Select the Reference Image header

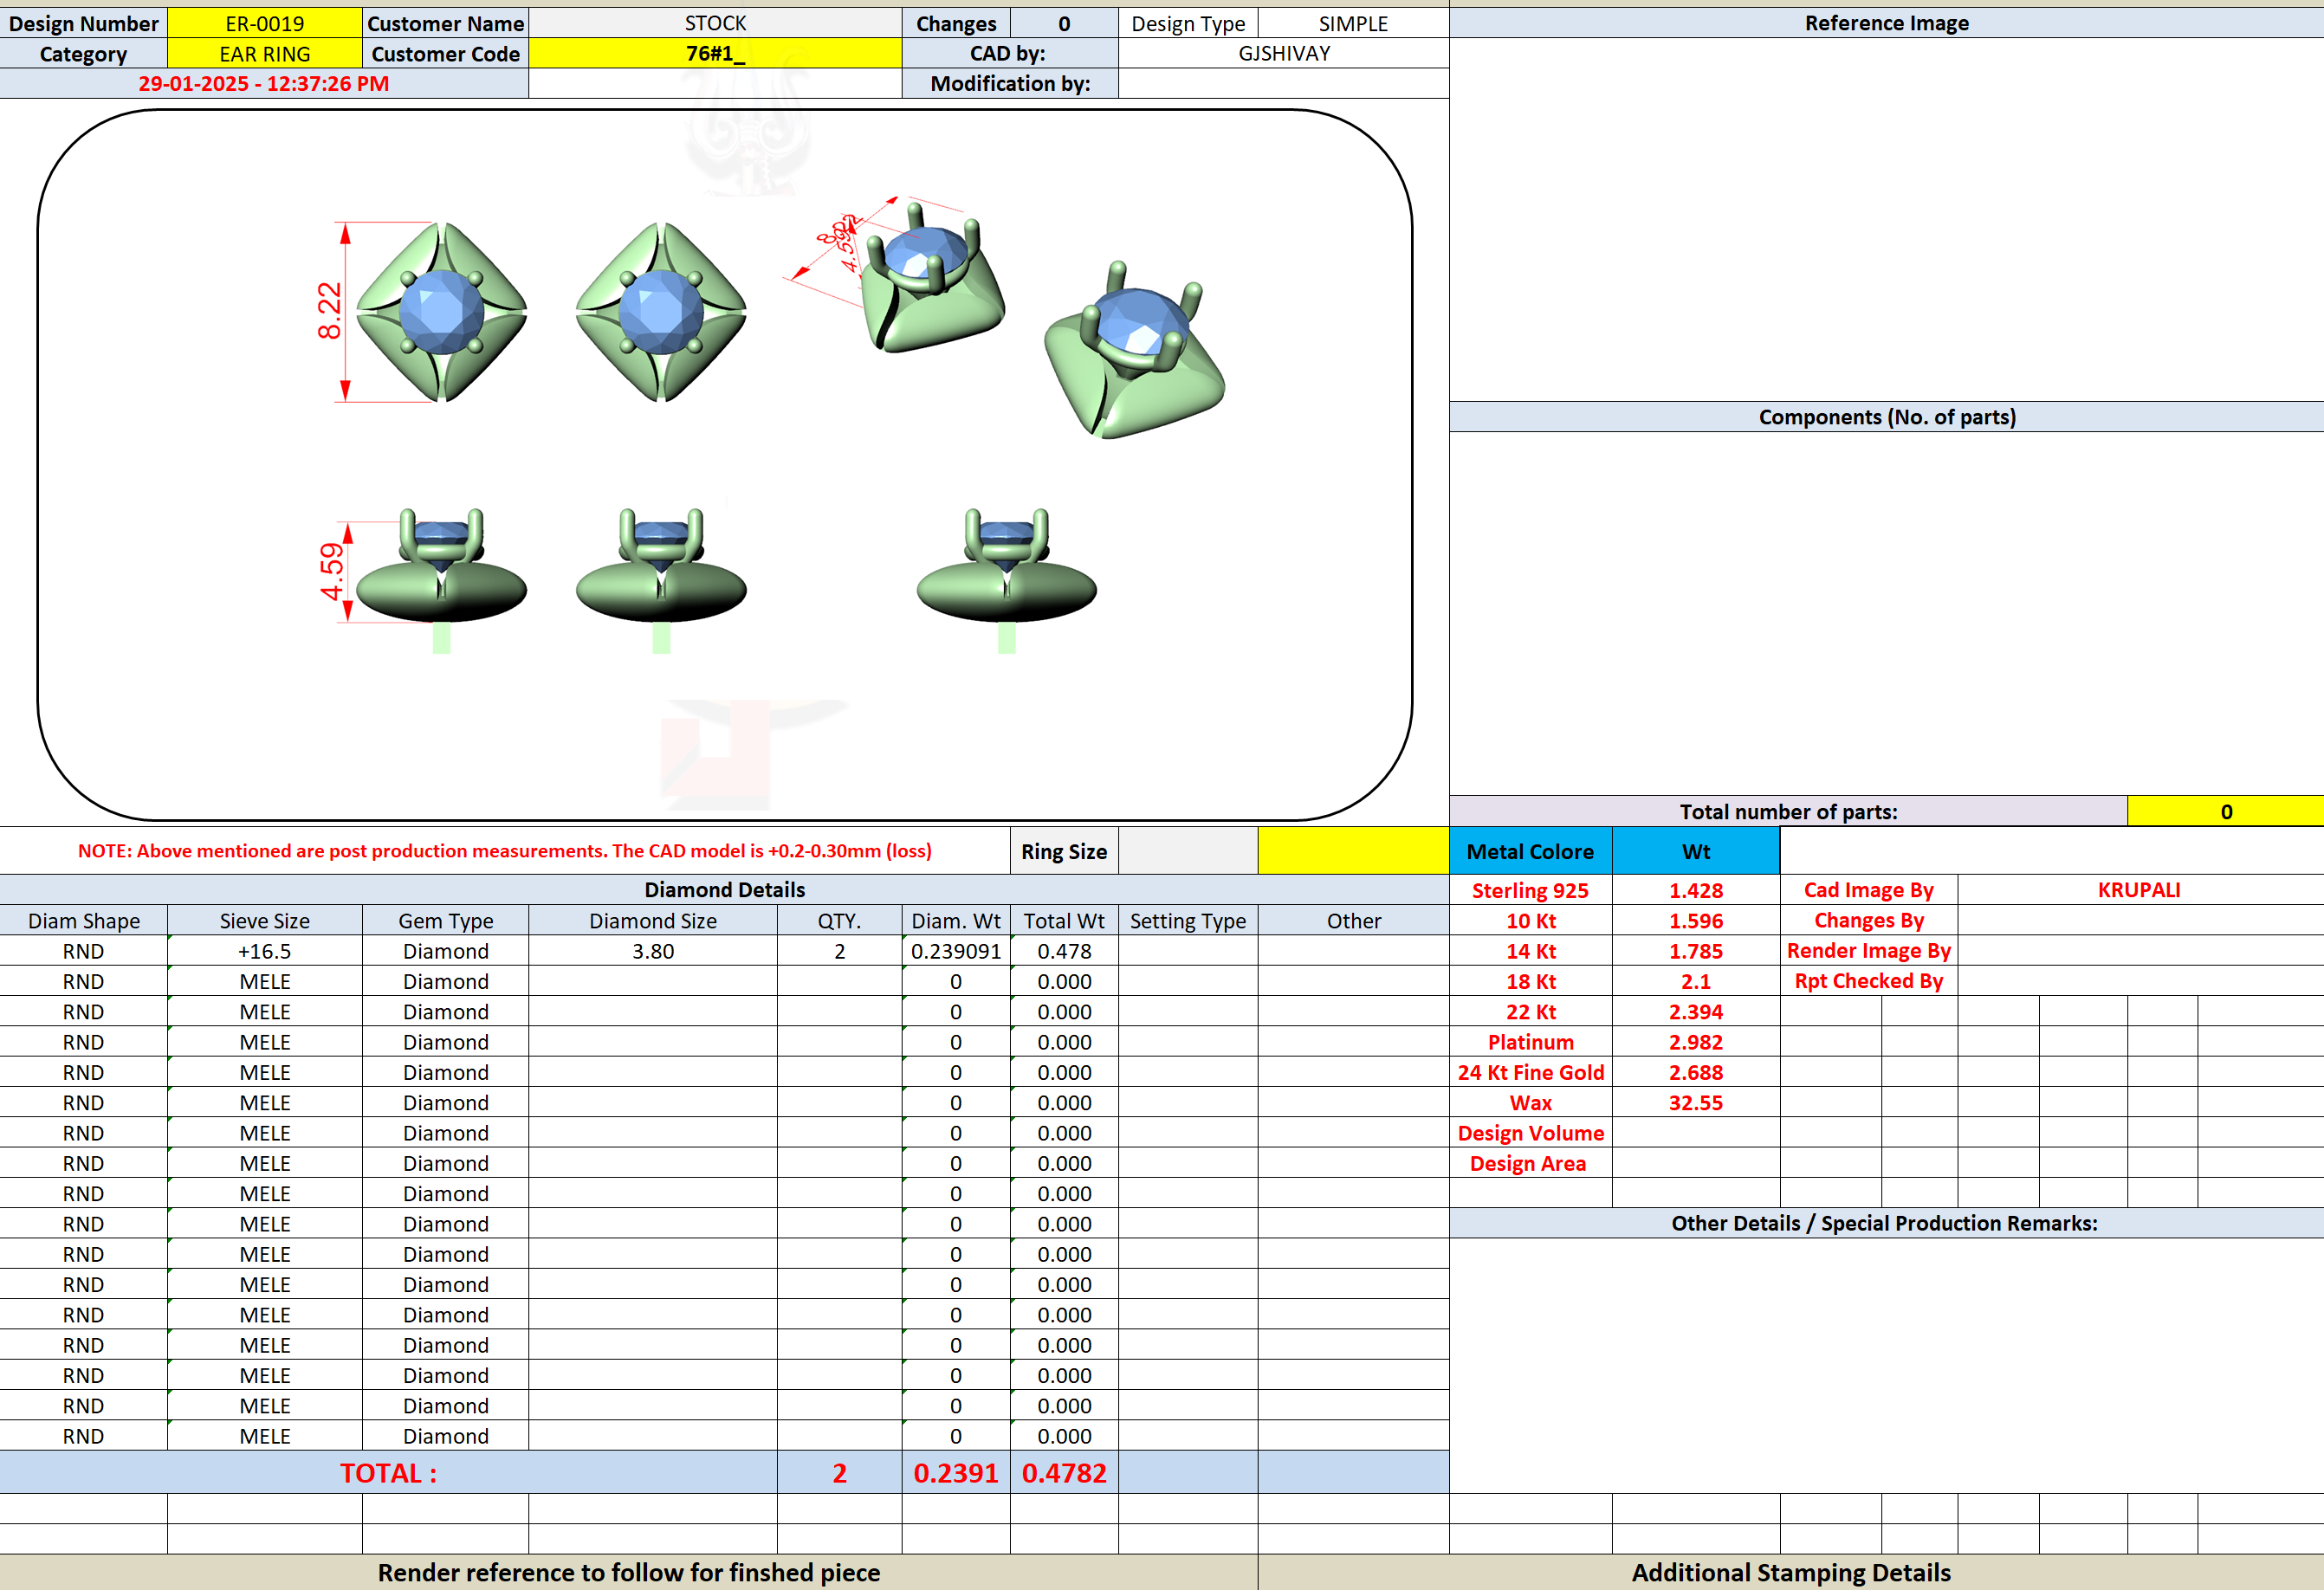(1886, 23)
